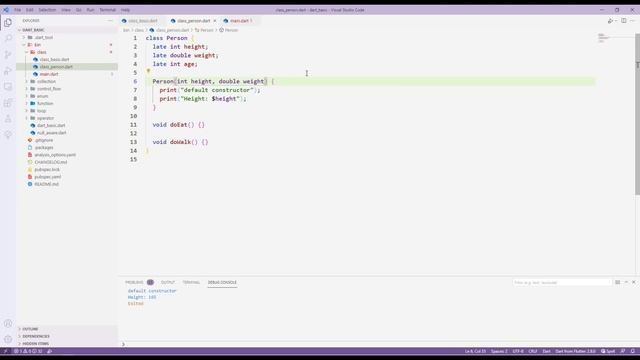The height and width of the screenshot is (360, 640).
Task: Expand the DEPENDENCIES section
Action: click(36, 336)
